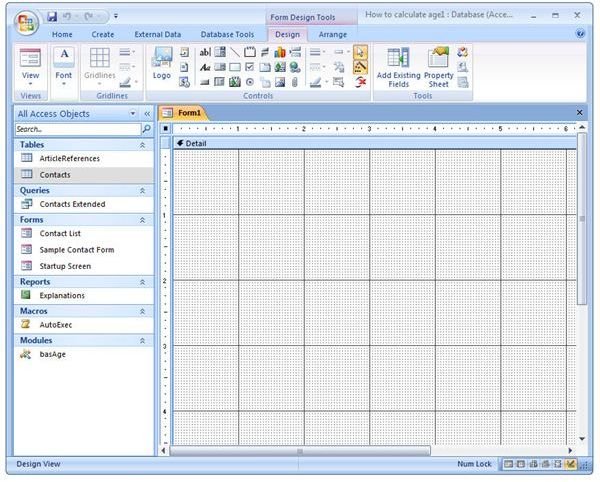Open Add Existing Fields pane
Image resolution: width=600 pixels, height=482 pixels.
point(398,66)
